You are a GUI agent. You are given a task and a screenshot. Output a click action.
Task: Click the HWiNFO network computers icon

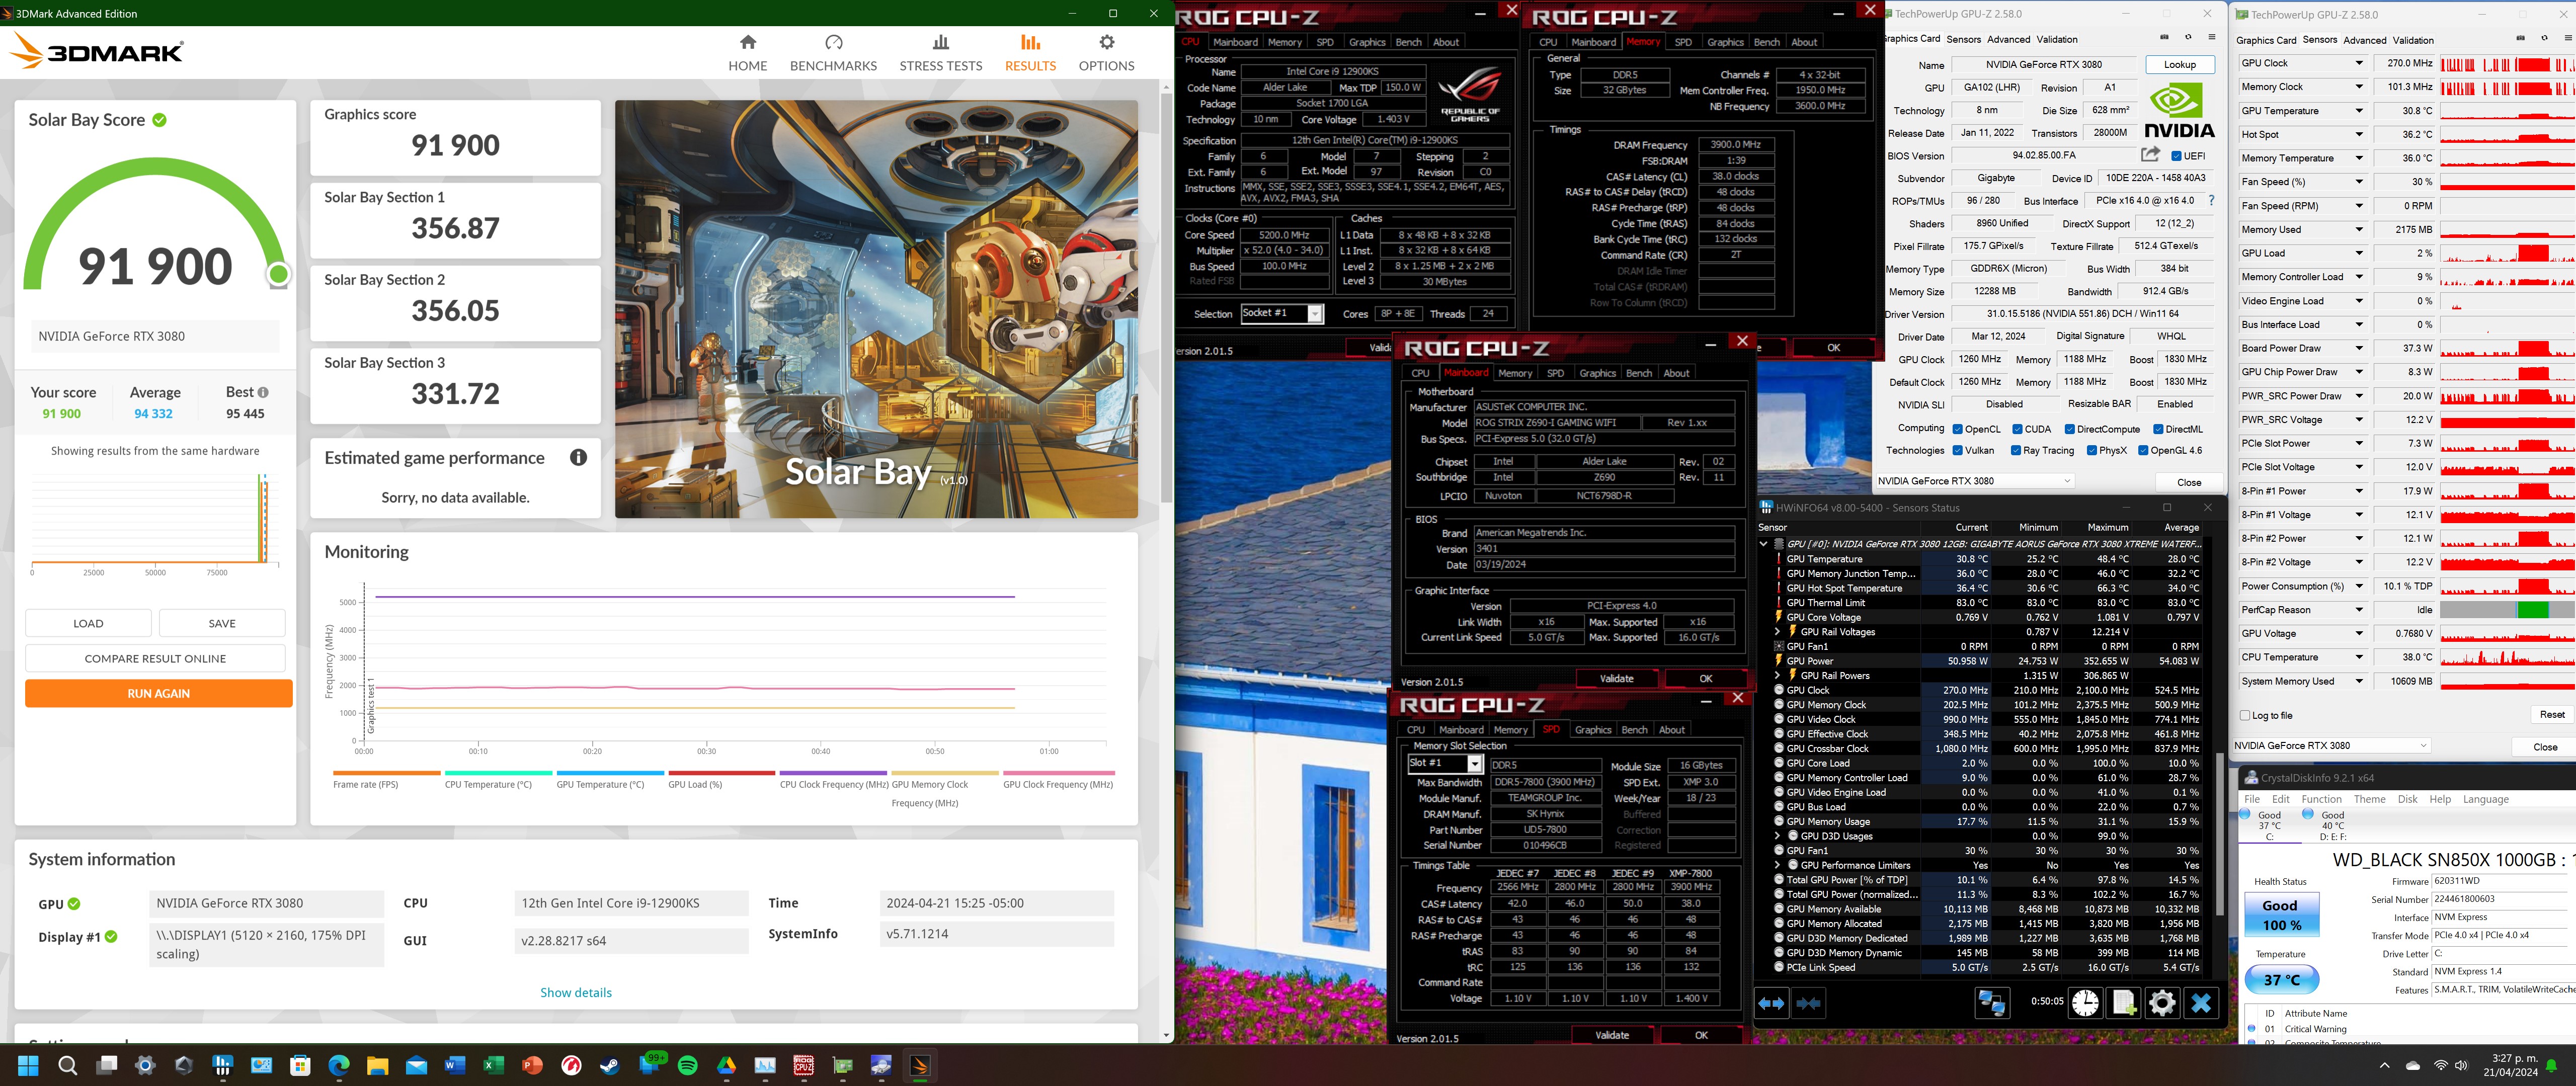coord(1991,1003)
